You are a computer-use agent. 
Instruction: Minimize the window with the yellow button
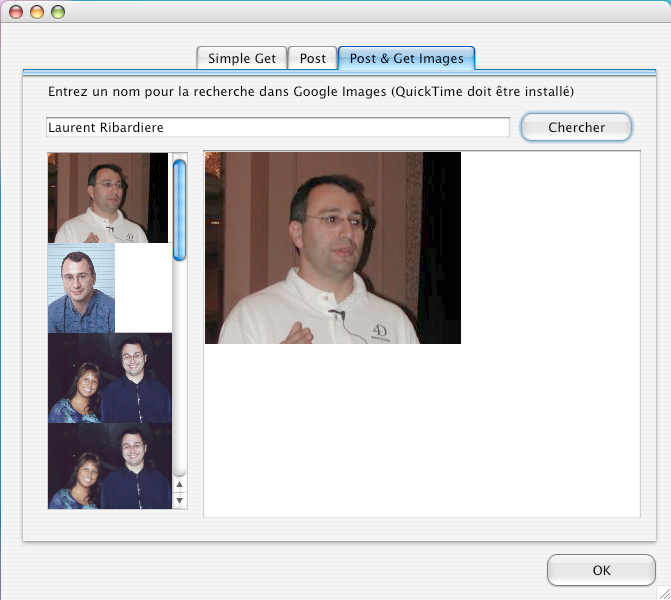pos(37,12)
